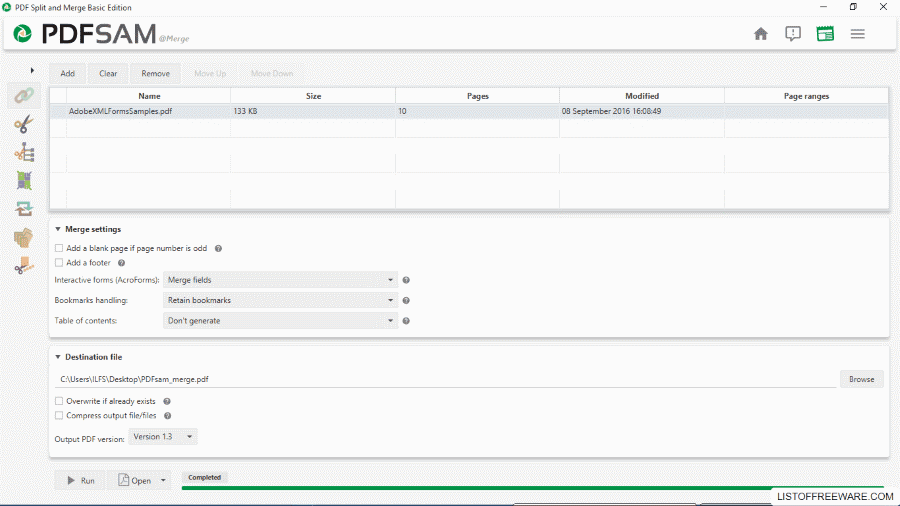The height and width of the screenshot is (506, 900).
Task: Open the Extract tool in sidebar
Action: [24, 238]
